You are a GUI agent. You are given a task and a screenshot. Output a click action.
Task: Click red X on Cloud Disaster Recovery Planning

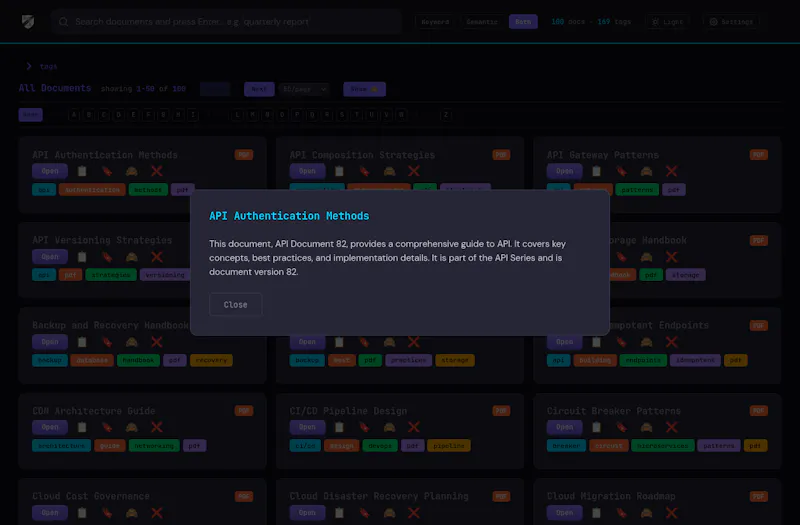(414, 512)
